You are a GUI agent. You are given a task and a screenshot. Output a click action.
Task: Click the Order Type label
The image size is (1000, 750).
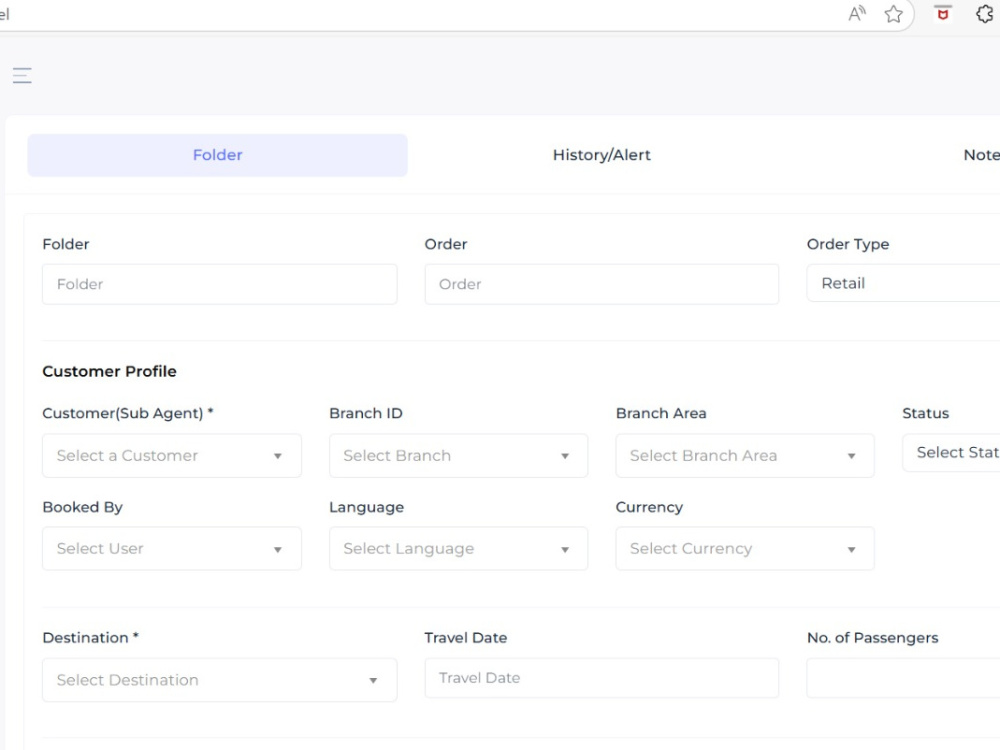[848, 244]
